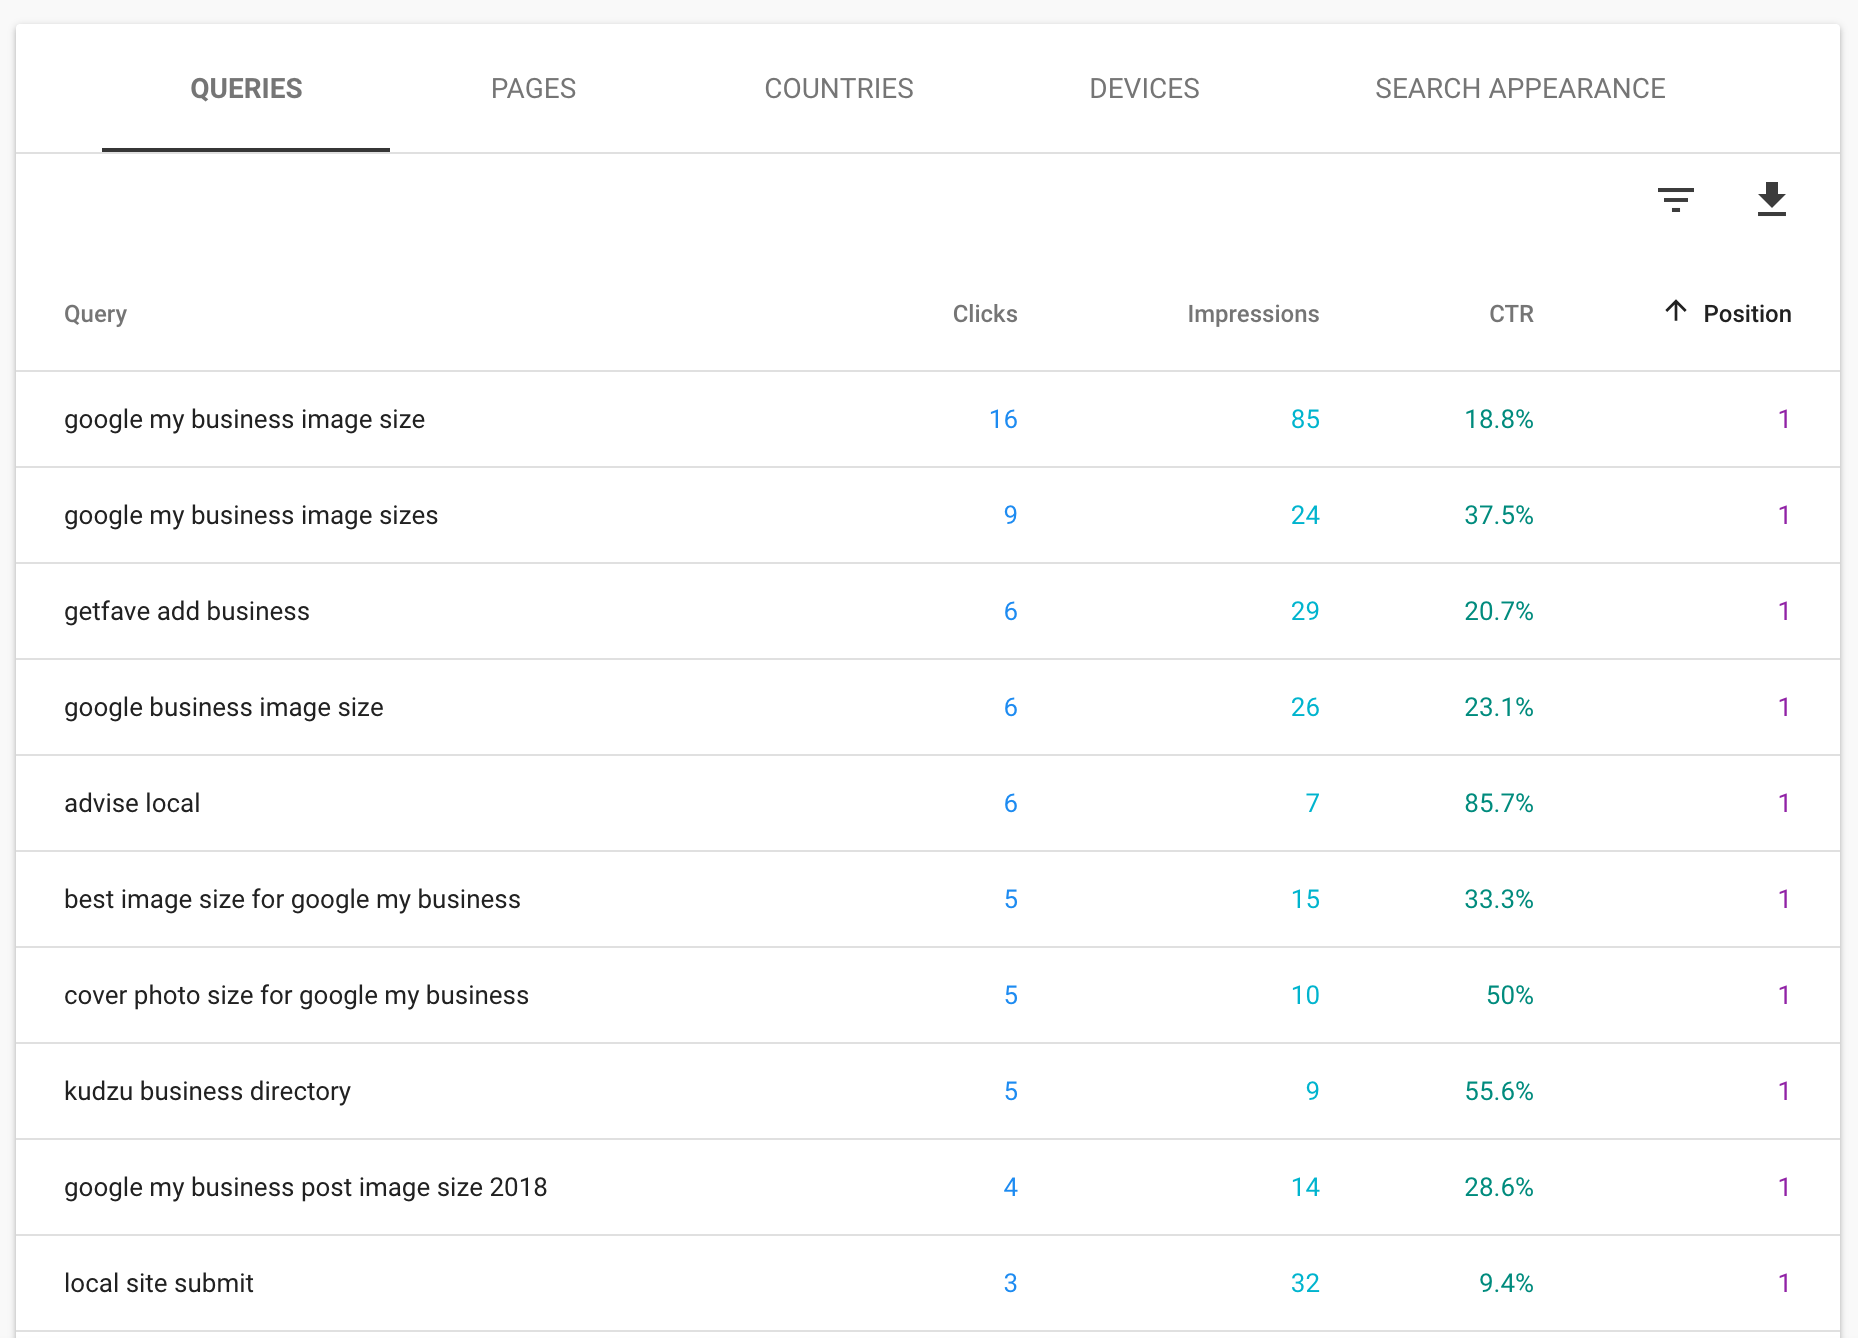Click 'cover photo size for google my business'

296,995
